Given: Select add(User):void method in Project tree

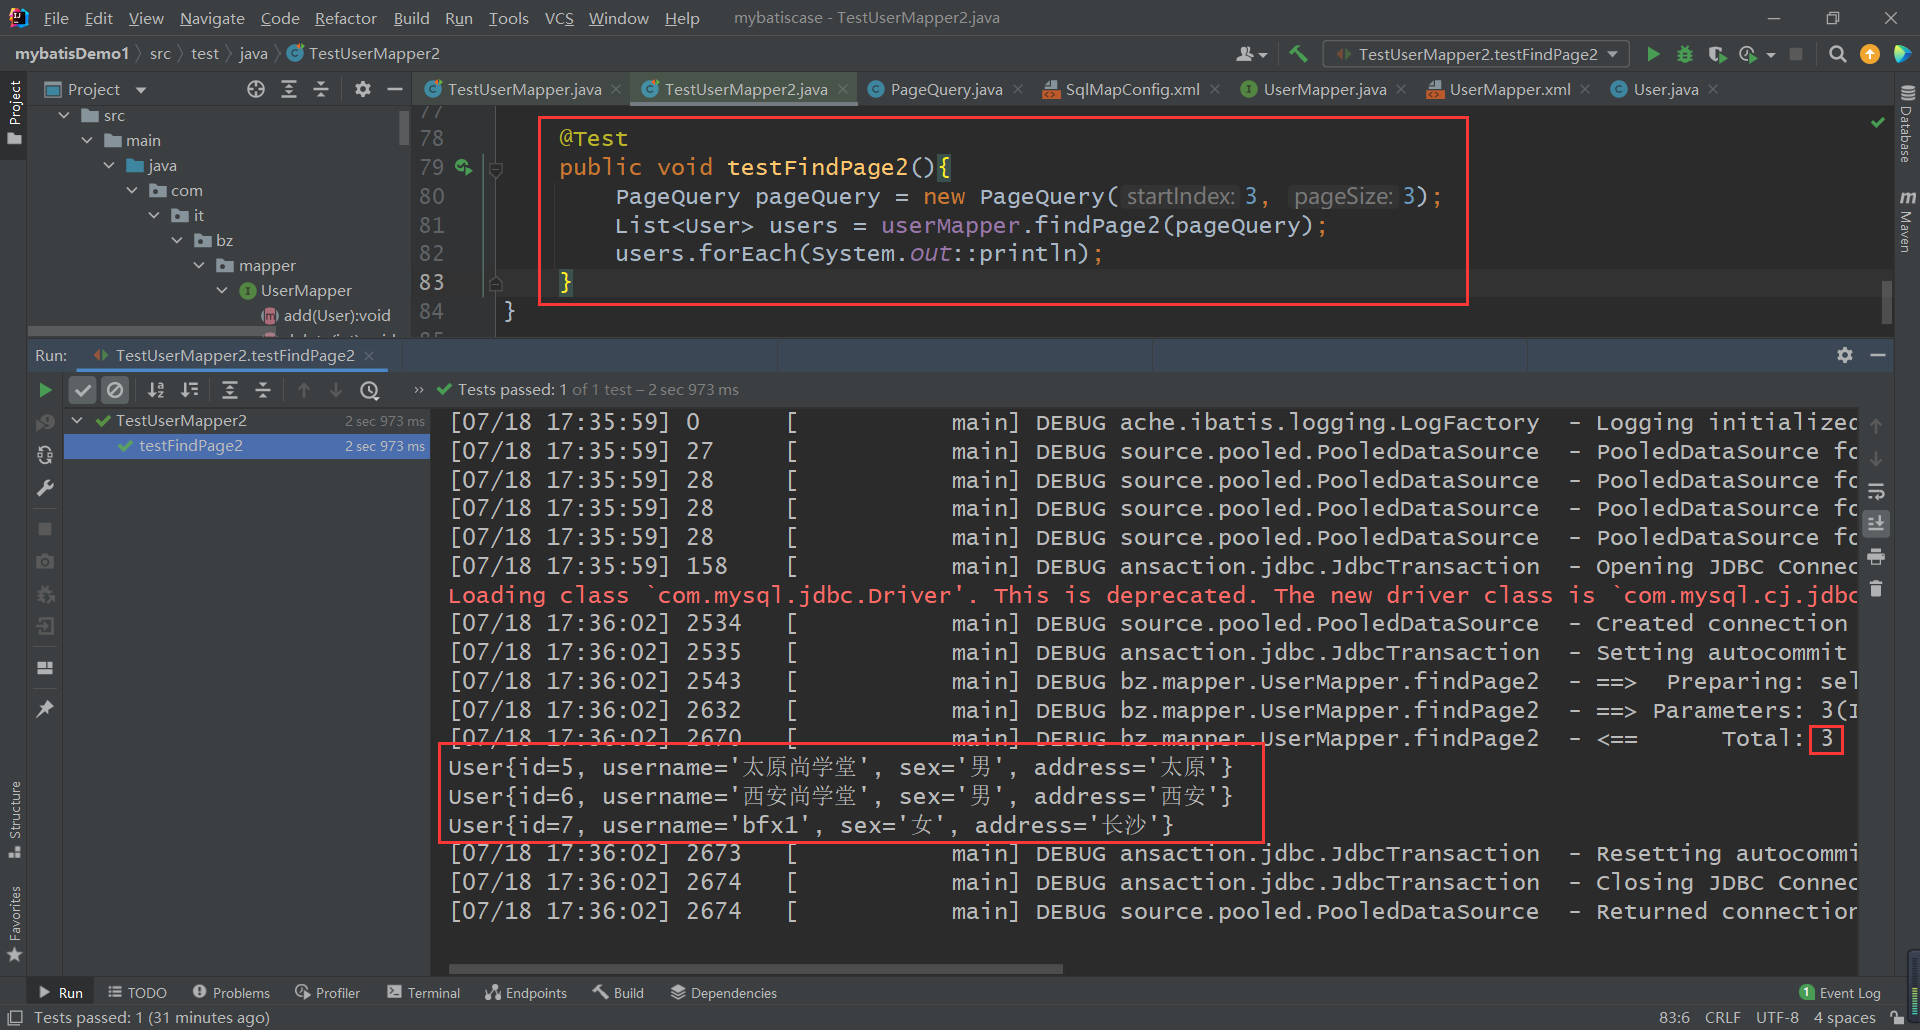Looking at the screenshot, I should (337, 315).
